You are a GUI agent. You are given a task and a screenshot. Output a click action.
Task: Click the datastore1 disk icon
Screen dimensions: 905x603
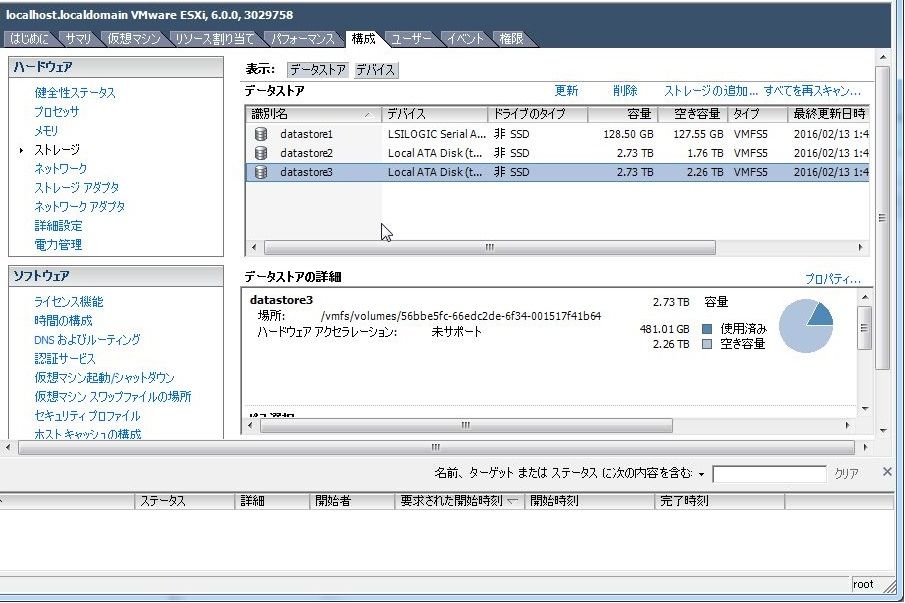[261, 134]
